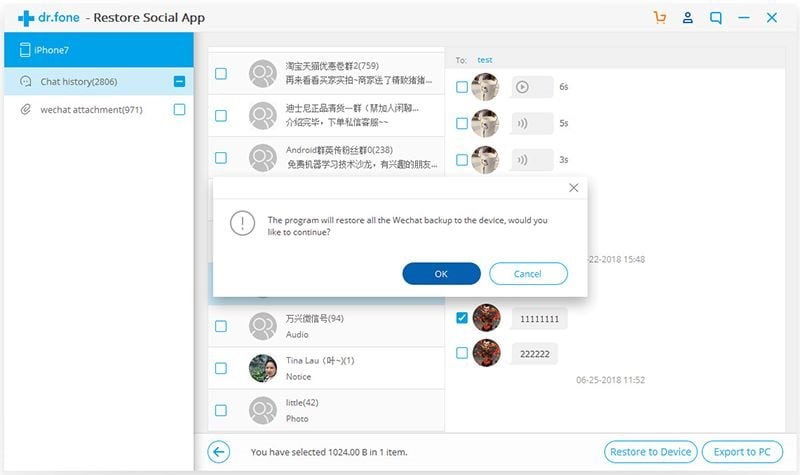Screen dimensions: 800x475
Task: Check the 万兴微信号(94) chat checkbox
Action: coord(221,326)
